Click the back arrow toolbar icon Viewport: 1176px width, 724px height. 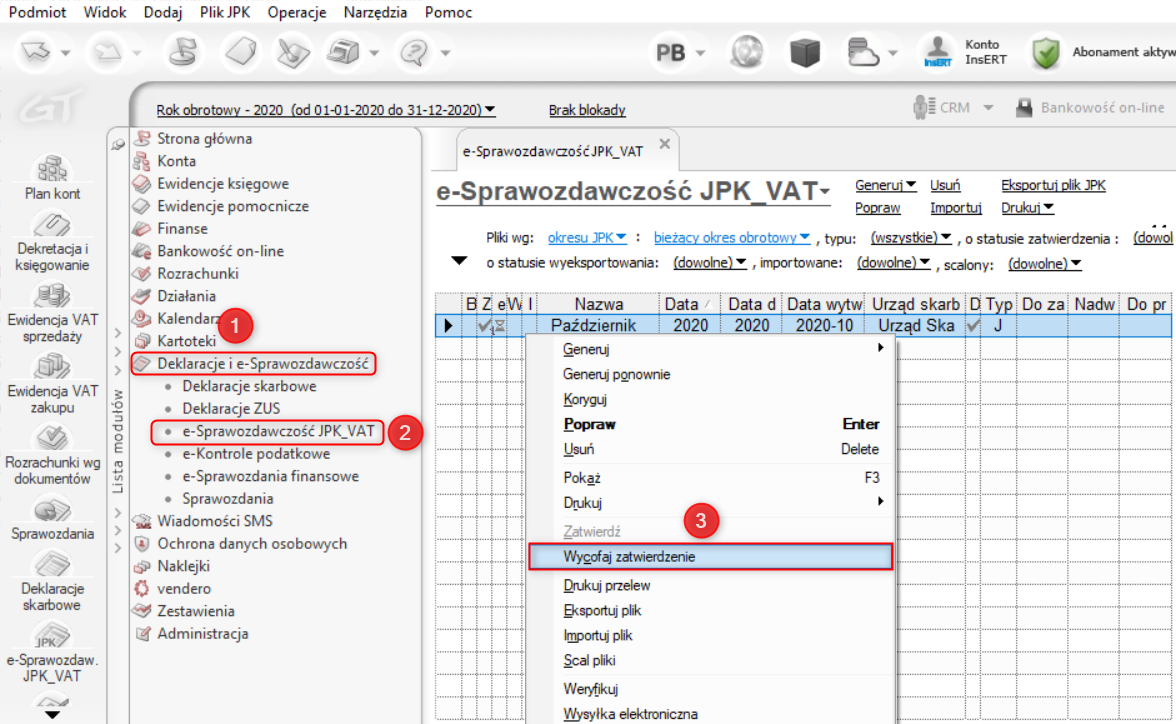(x=35, y=53)
